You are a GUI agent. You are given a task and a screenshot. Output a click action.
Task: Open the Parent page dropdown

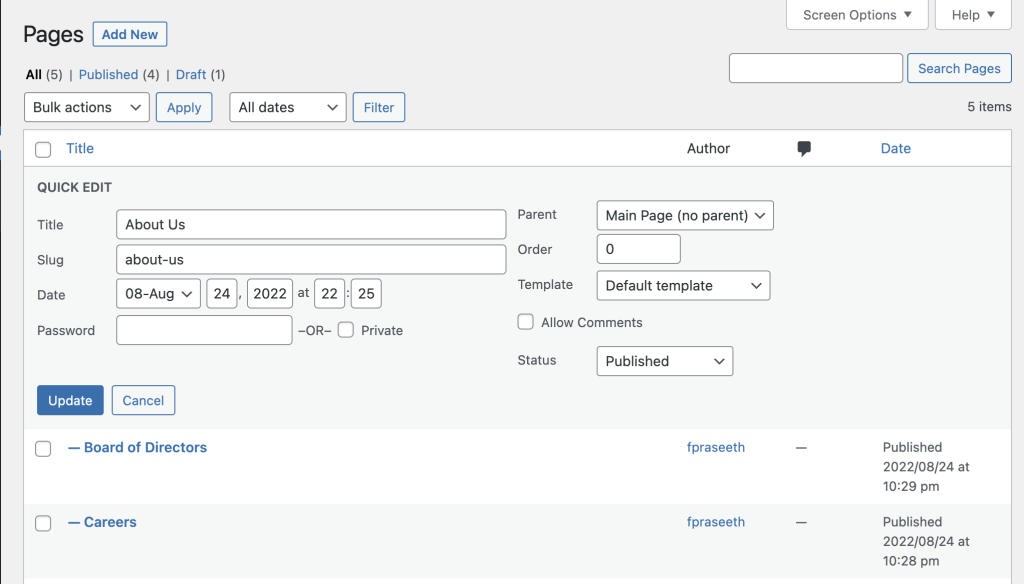pyautogui.click(x=684, y=214)
